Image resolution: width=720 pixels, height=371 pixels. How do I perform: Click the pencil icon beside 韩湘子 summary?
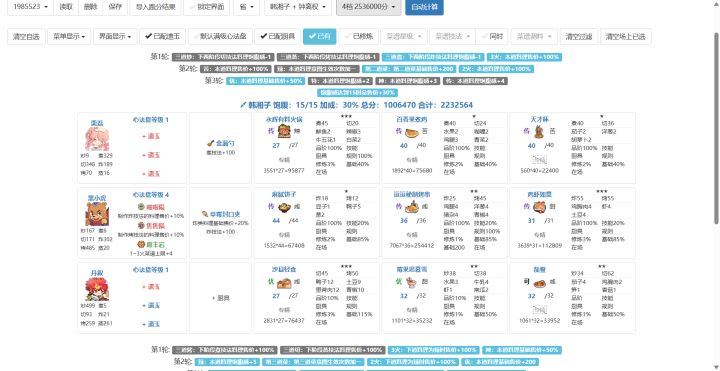pos(243,105)
